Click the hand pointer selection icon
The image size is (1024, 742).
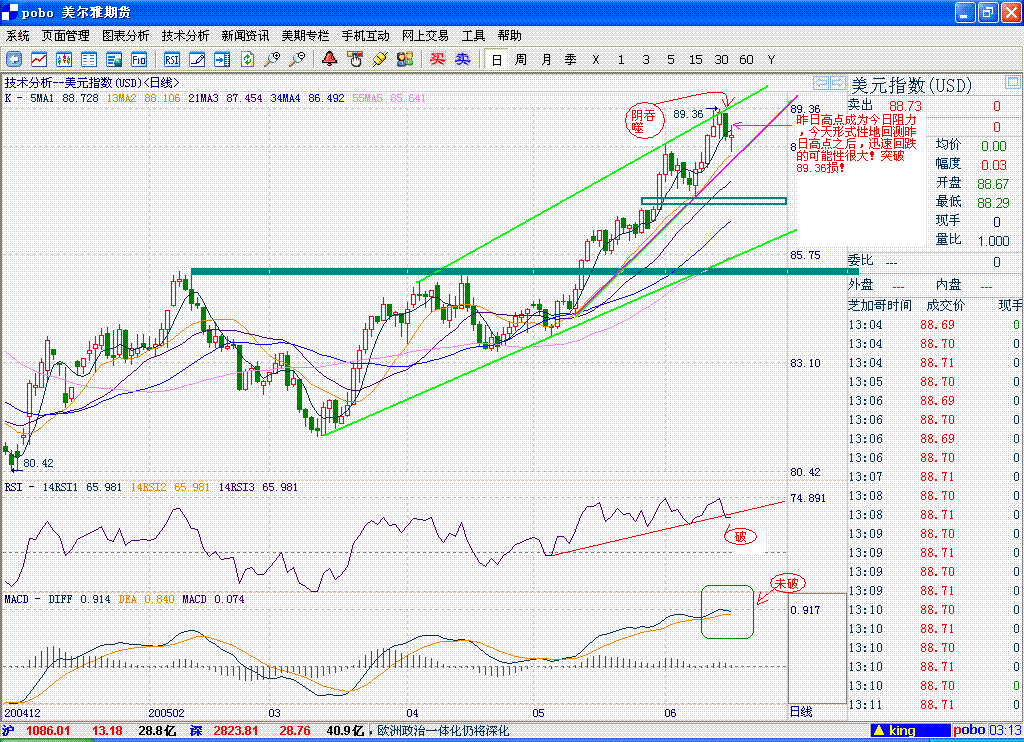(355, 59)
